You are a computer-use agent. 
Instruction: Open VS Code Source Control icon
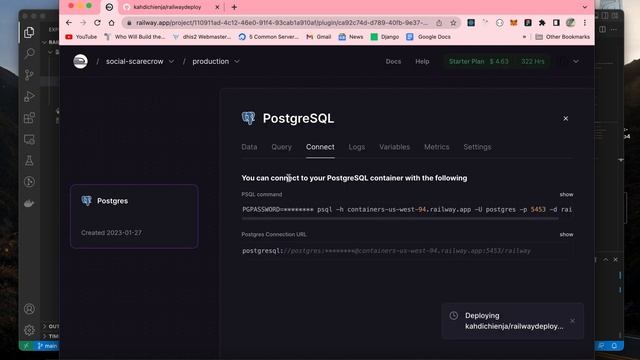29,75
